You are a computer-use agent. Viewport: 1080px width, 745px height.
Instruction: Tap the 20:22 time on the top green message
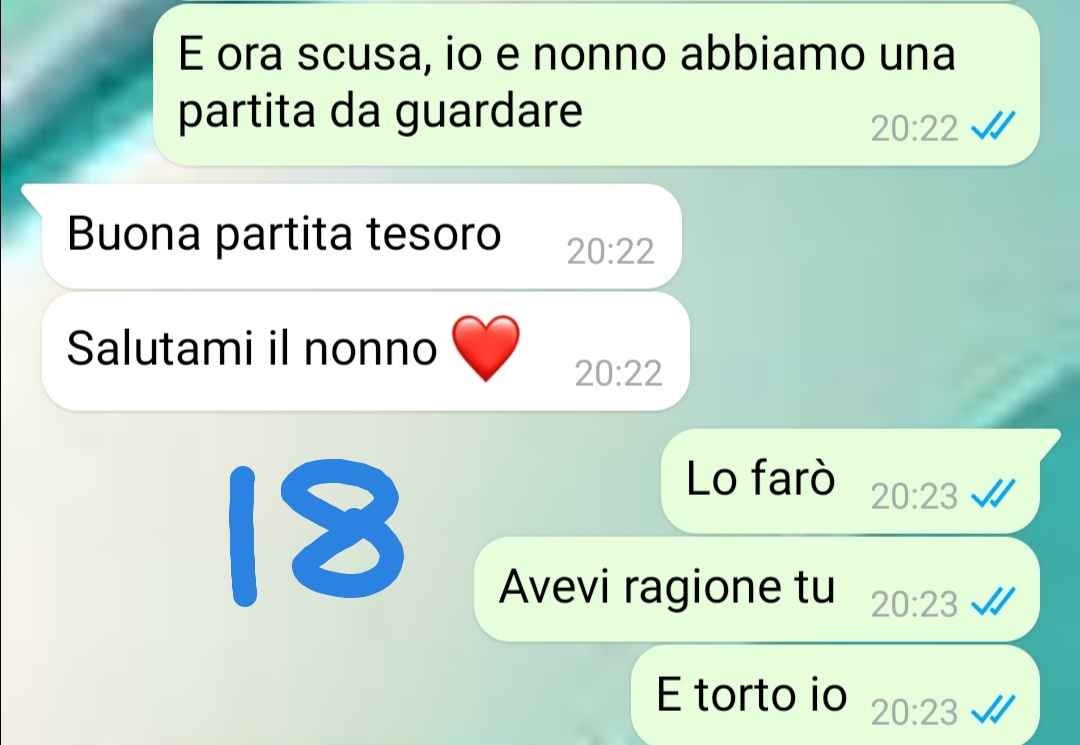(x=914, y=128)
